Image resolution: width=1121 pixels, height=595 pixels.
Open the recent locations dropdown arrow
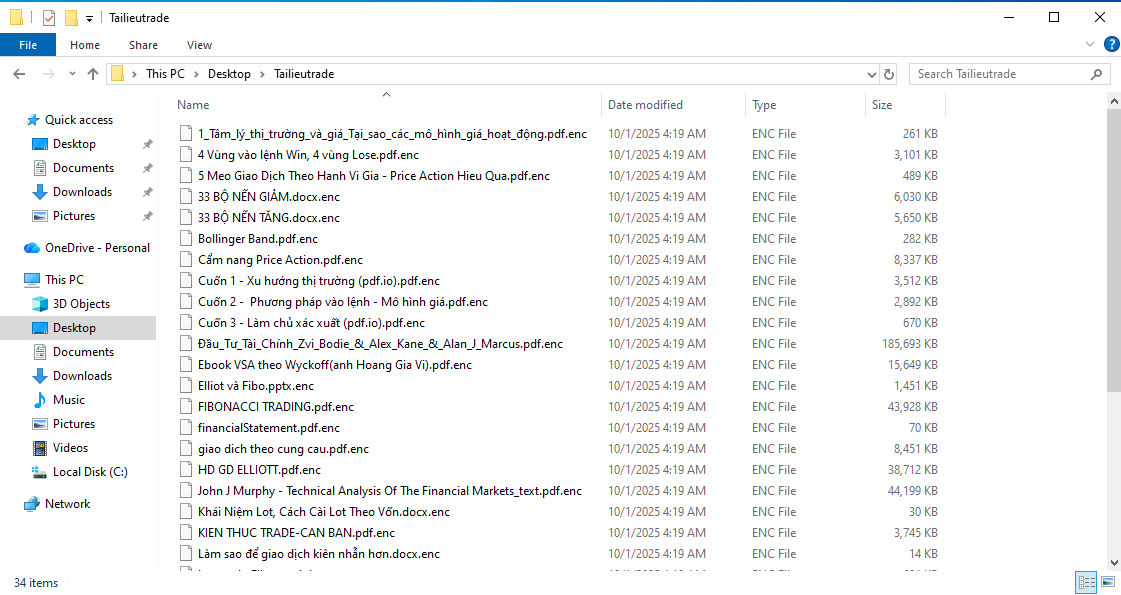(71, 74)
